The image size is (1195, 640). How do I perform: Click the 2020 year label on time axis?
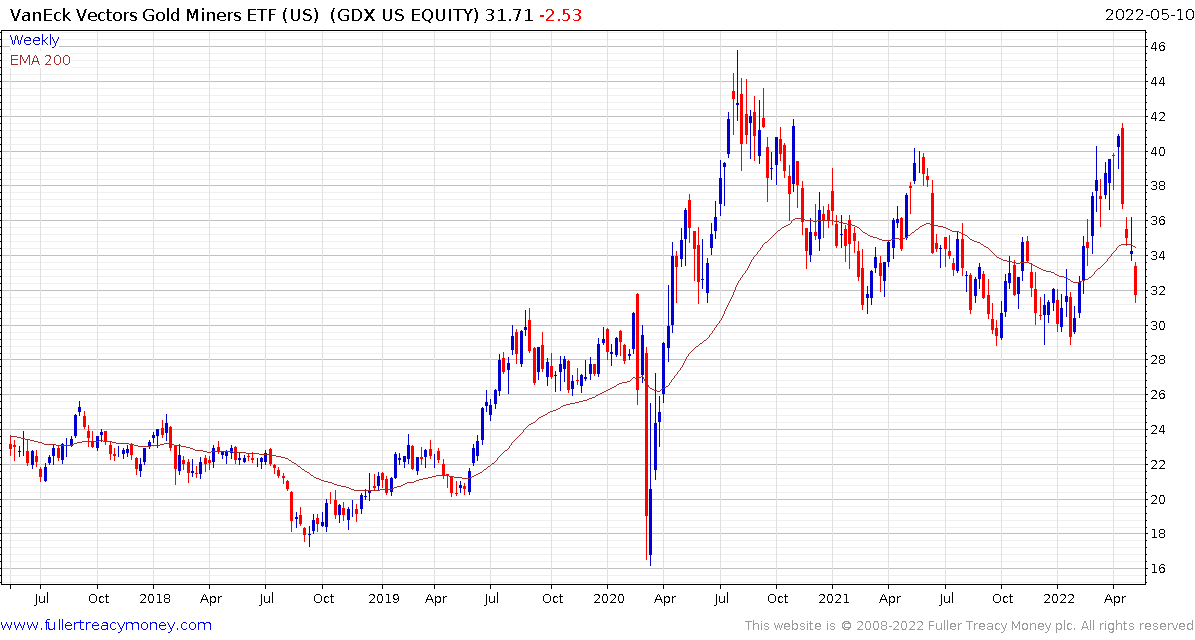click(608, 599)
